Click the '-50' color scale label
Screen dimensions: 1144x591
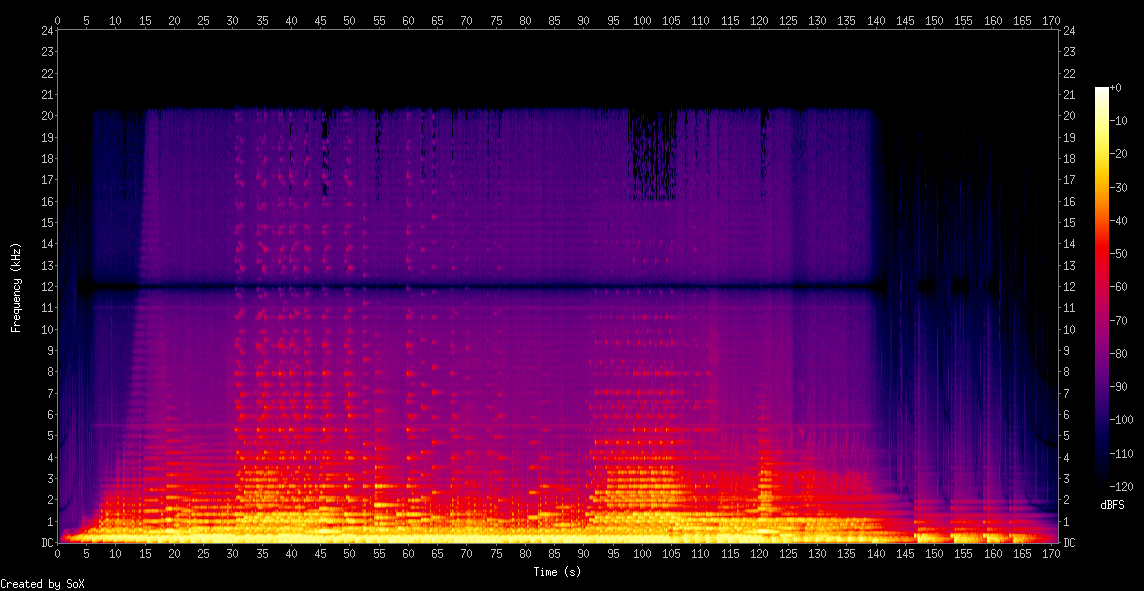pos(1118,253)
